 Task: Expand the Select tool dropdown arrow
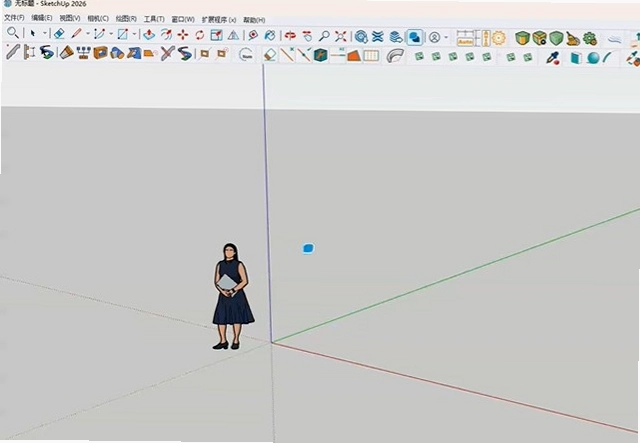click(44, 33)
